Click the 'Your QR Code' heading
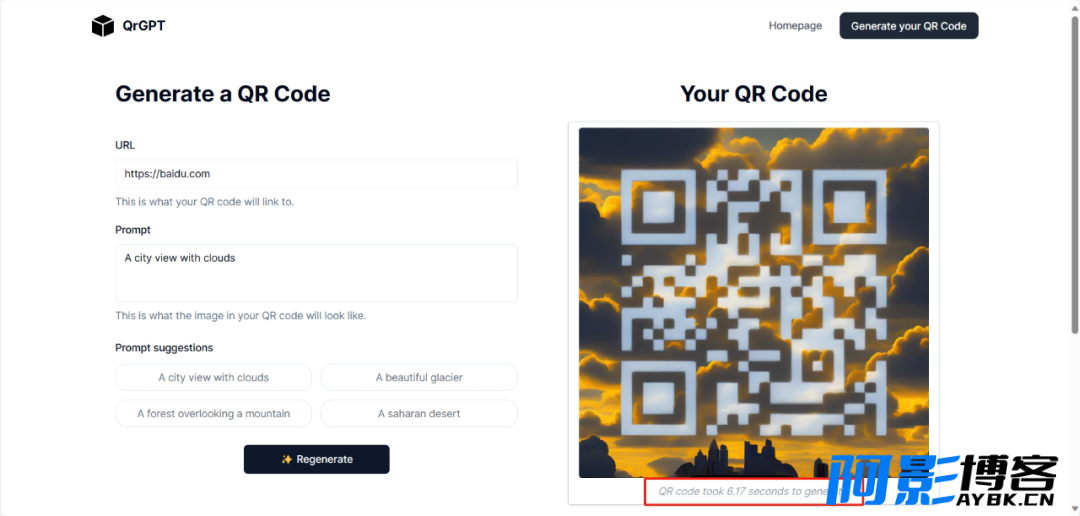Image resolution: width=1080 pixels, height=516 pixels. pos(754,94)
